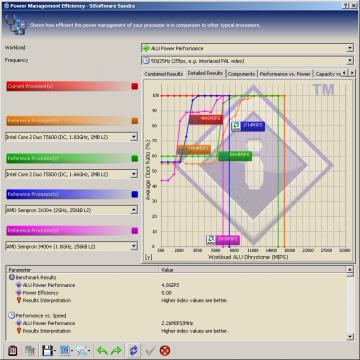Click the Power Efficiency row icon
This screenshot has height=360, width=360.
(x=19, y=293)
